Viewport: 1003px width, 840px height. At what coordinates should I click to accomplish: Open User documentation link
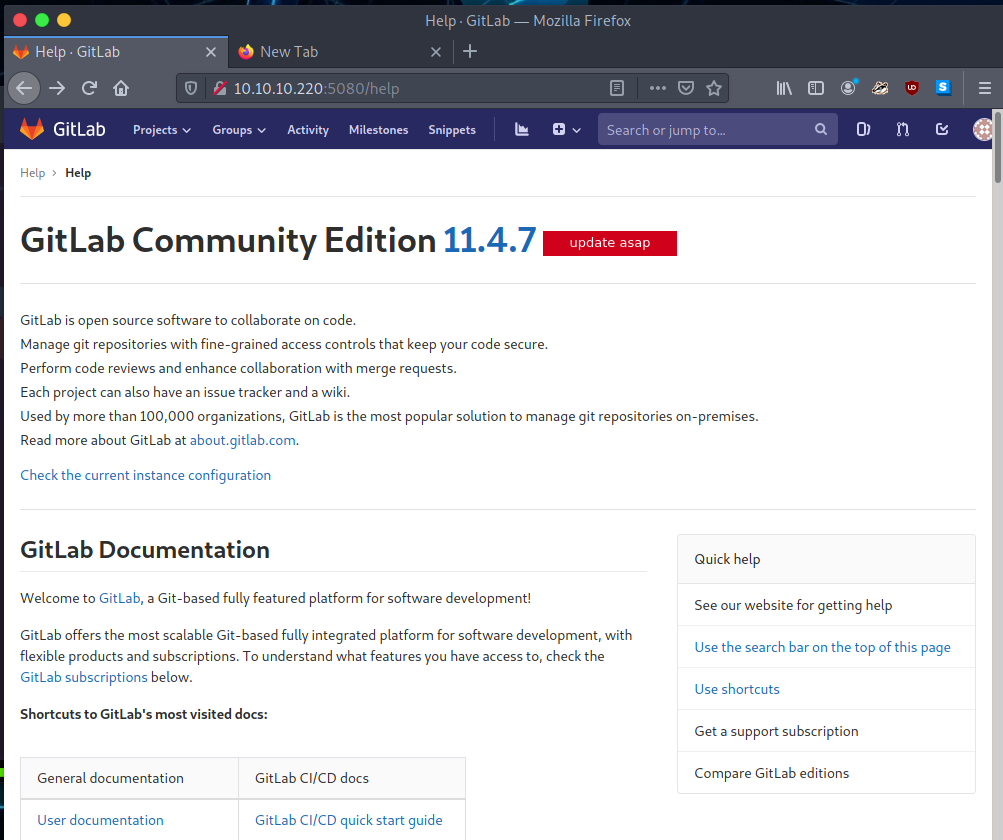pos(100,820)
